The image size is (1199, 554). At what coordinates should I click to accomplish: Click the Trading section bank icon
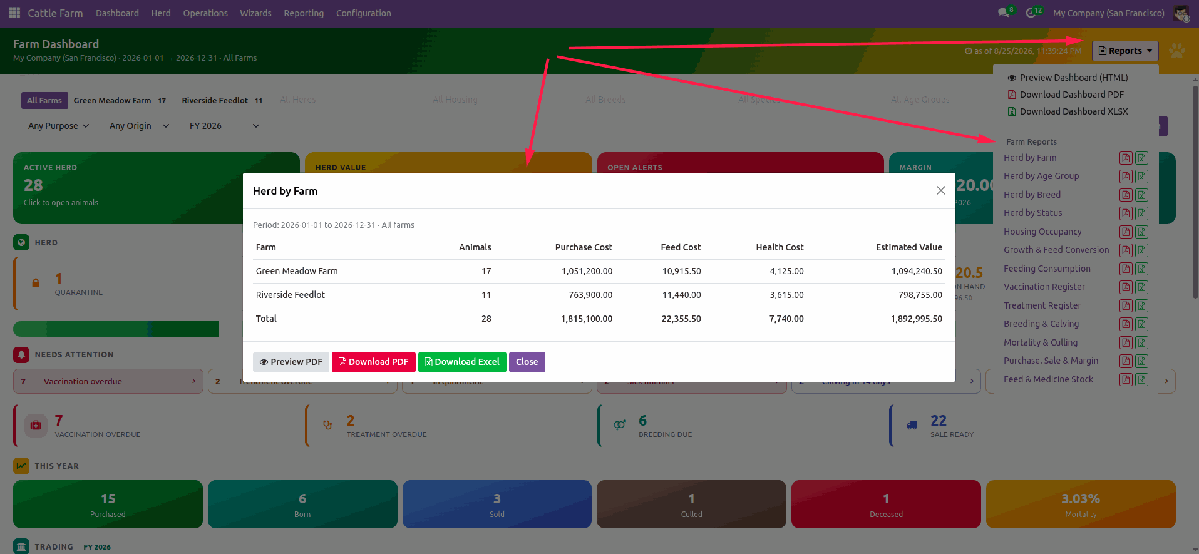[x=21, y=546]
